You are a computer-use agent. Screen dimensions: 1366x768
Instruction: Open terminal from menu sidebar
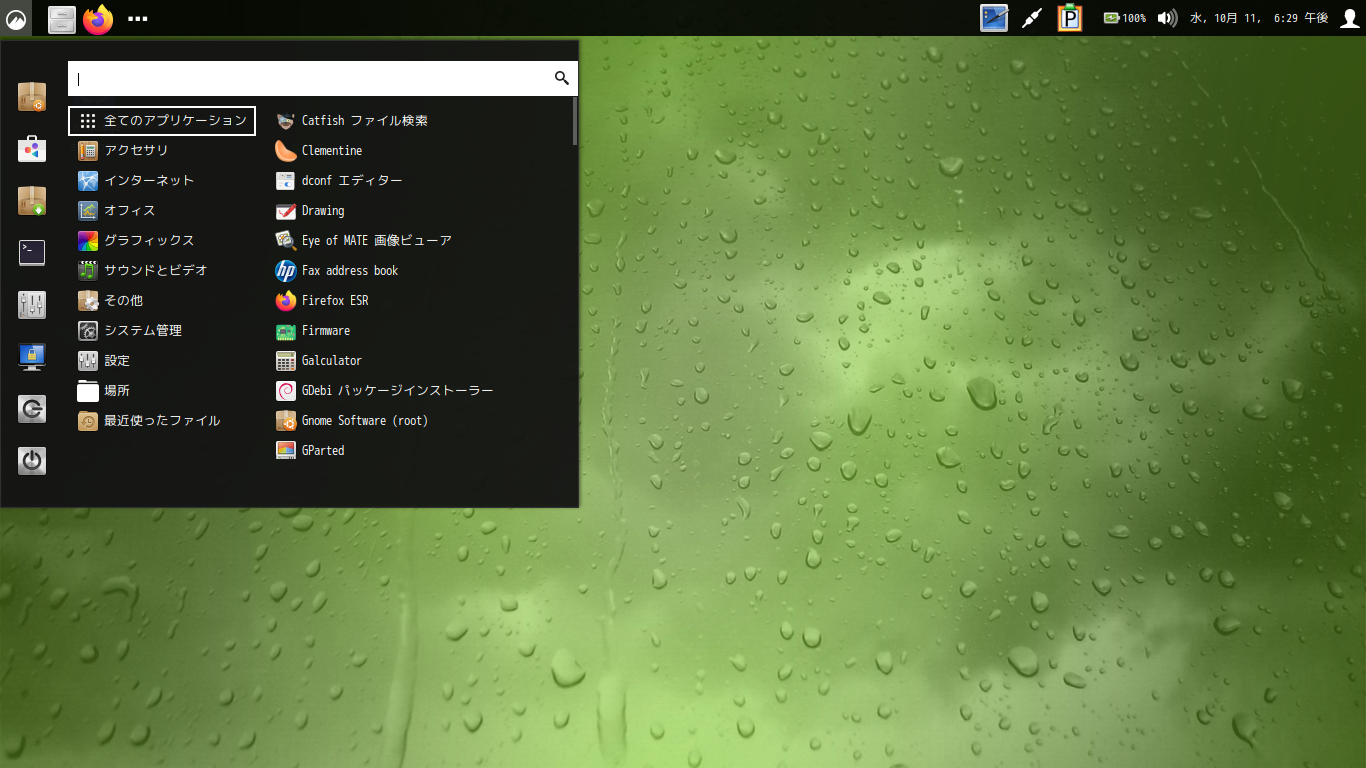[32, 253]
